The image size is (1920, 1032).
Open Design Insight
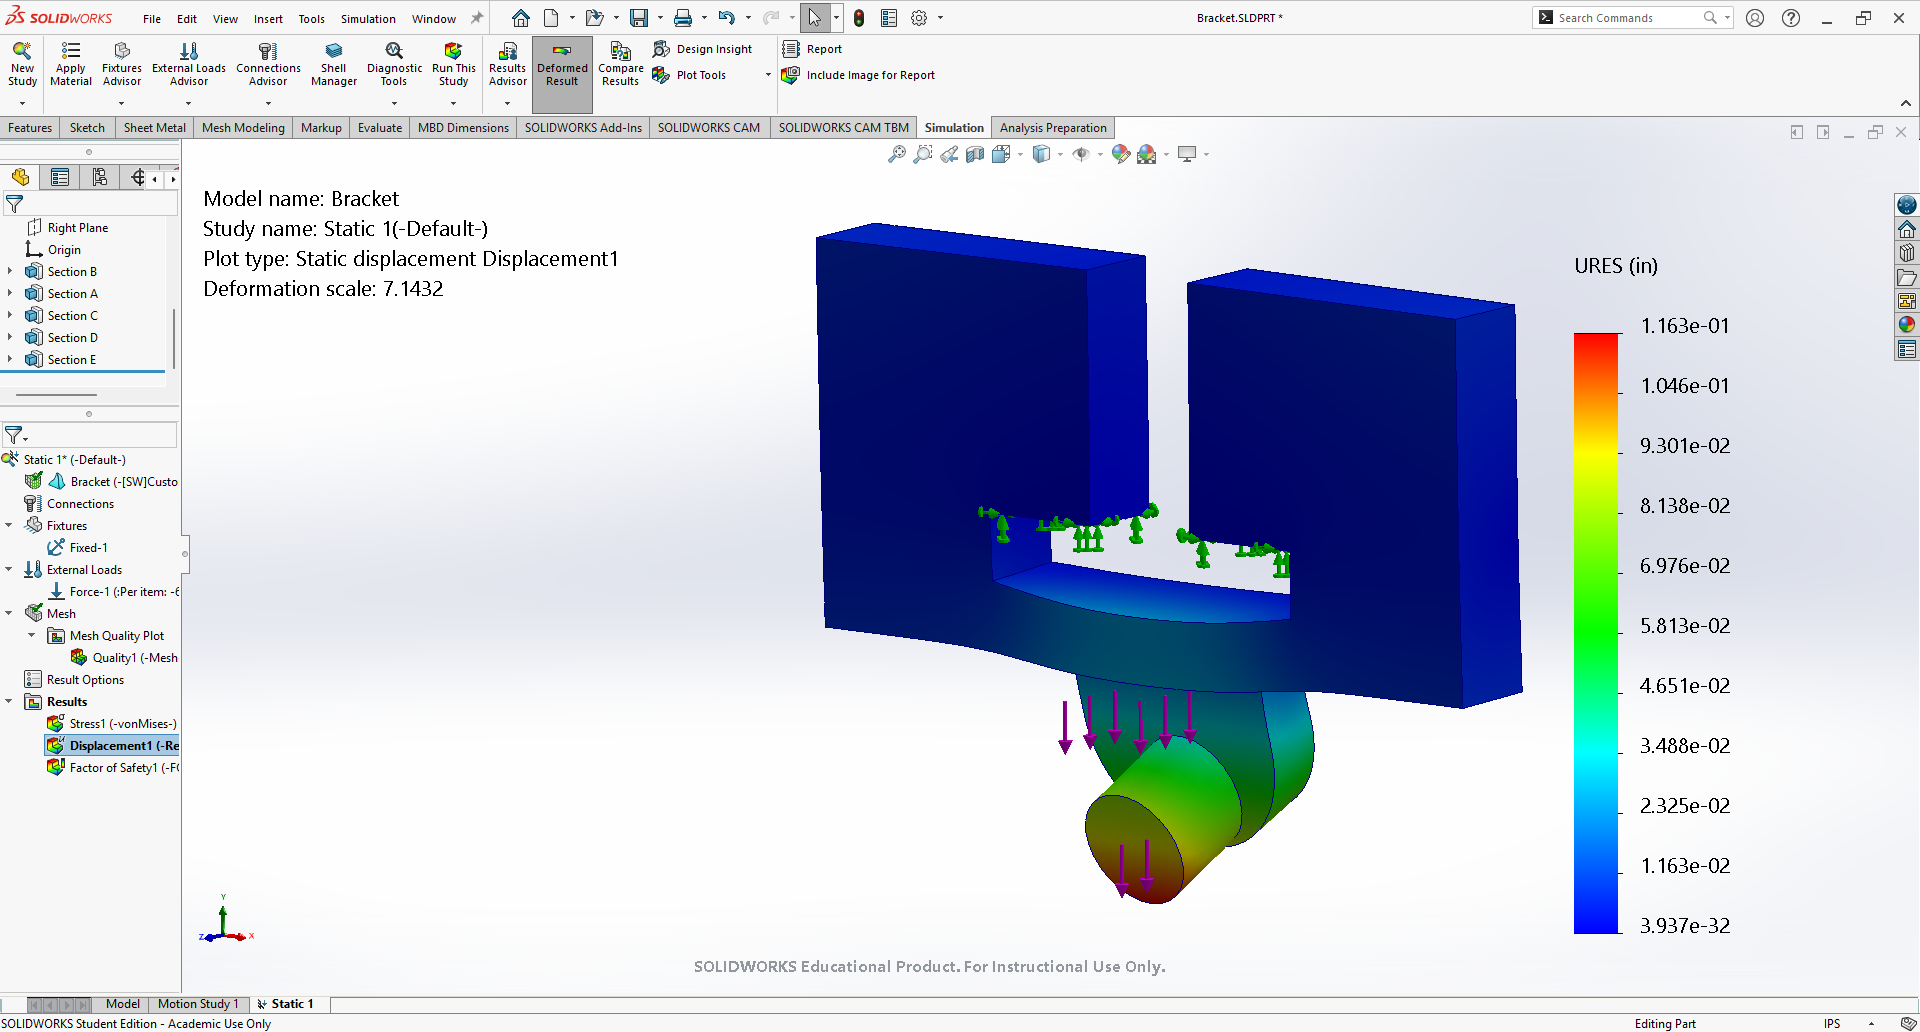(702, 49)
